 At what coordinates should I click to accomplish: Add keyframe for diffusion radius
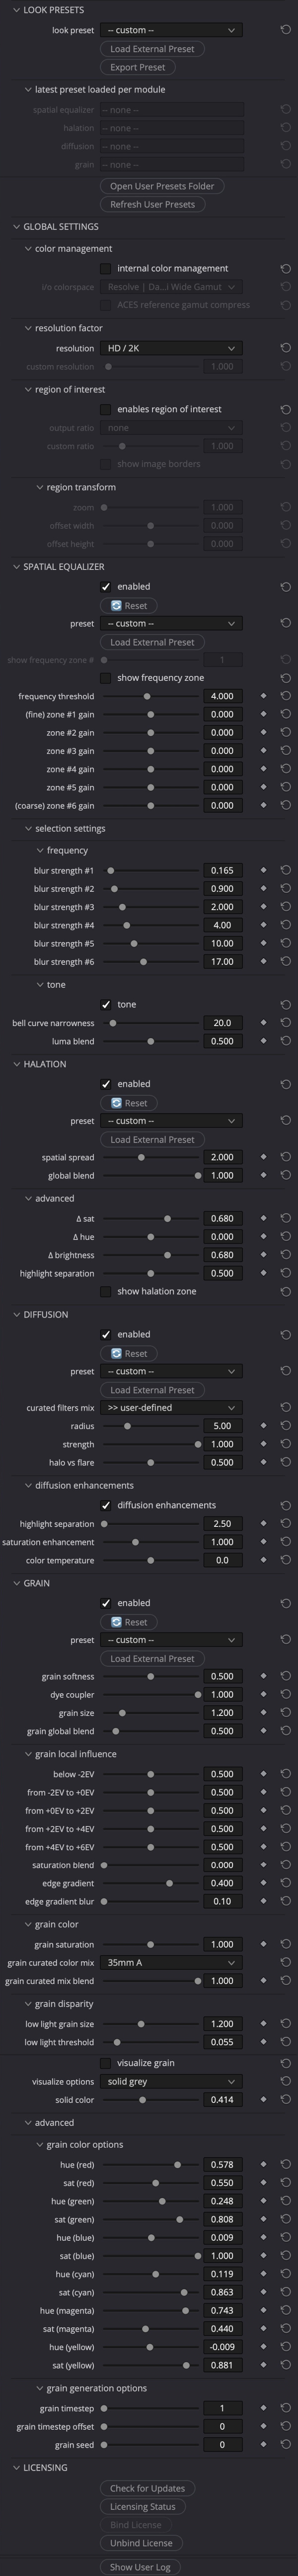264,1426
